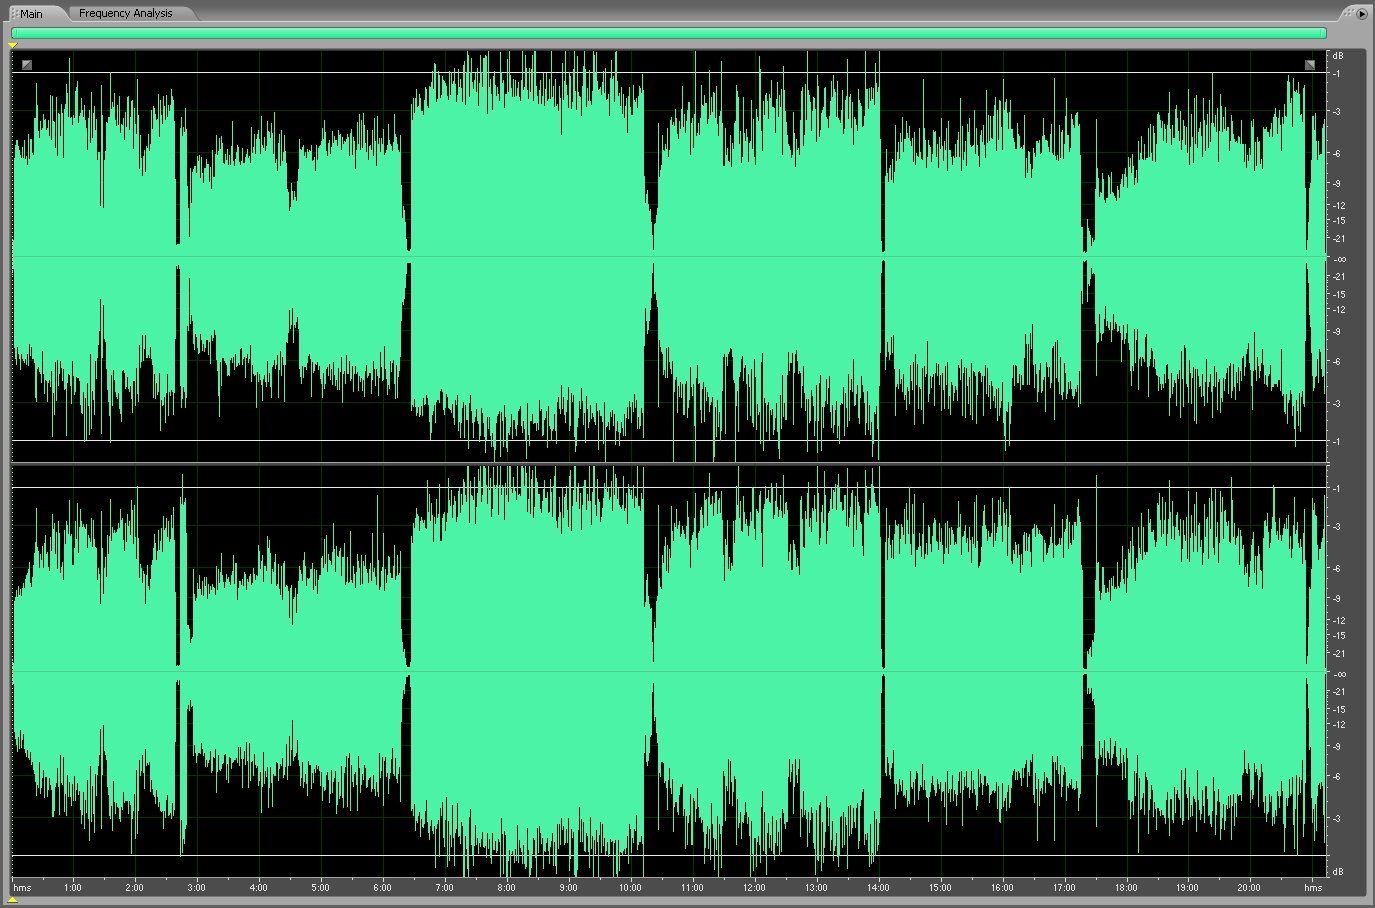Viewport: 1375px width, 908px height.
Task: Click the panel grip dots beside Main tab
Action: pos(14,14)
